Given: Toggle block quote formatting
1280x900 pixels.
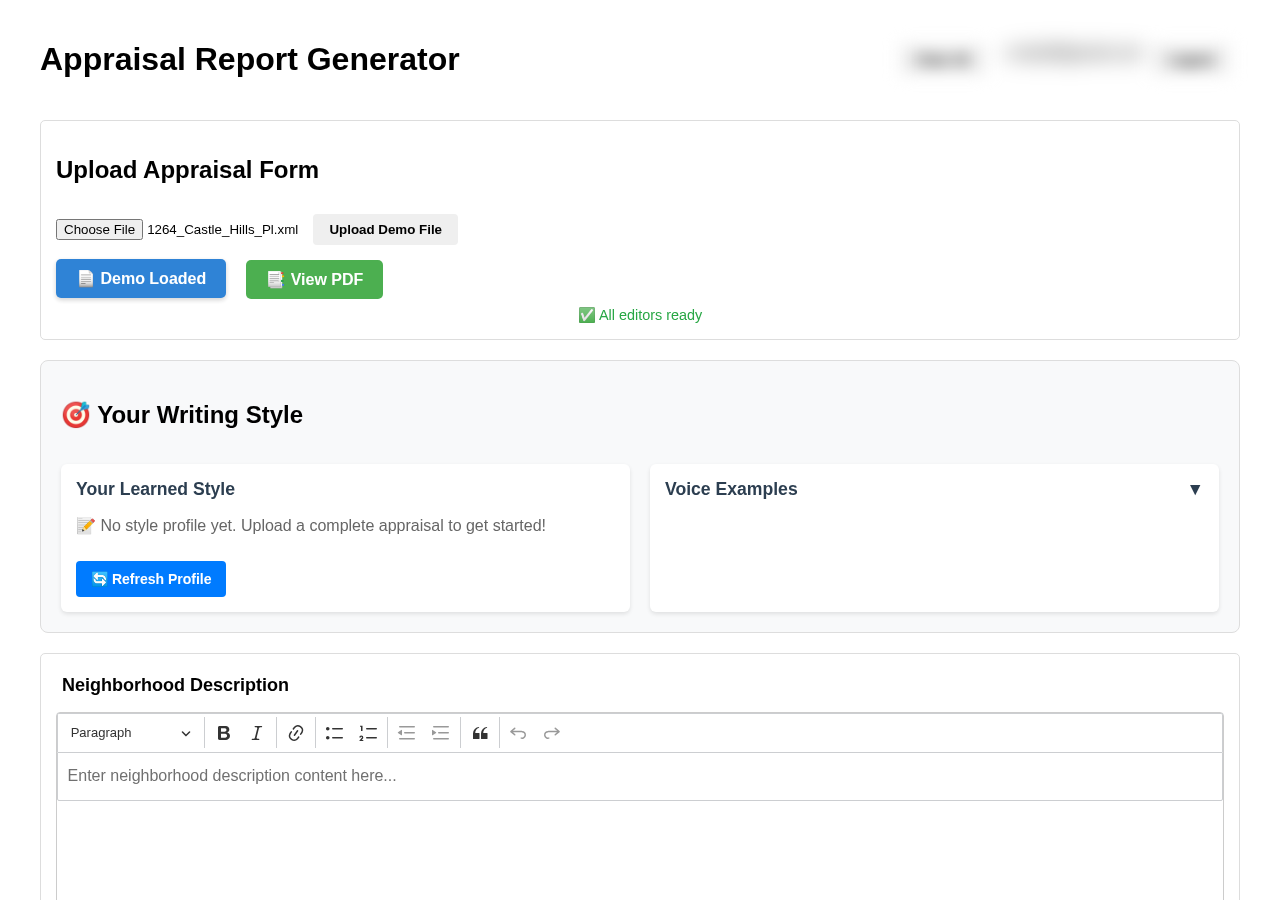Looking at the screenshot, I should 480,733.
